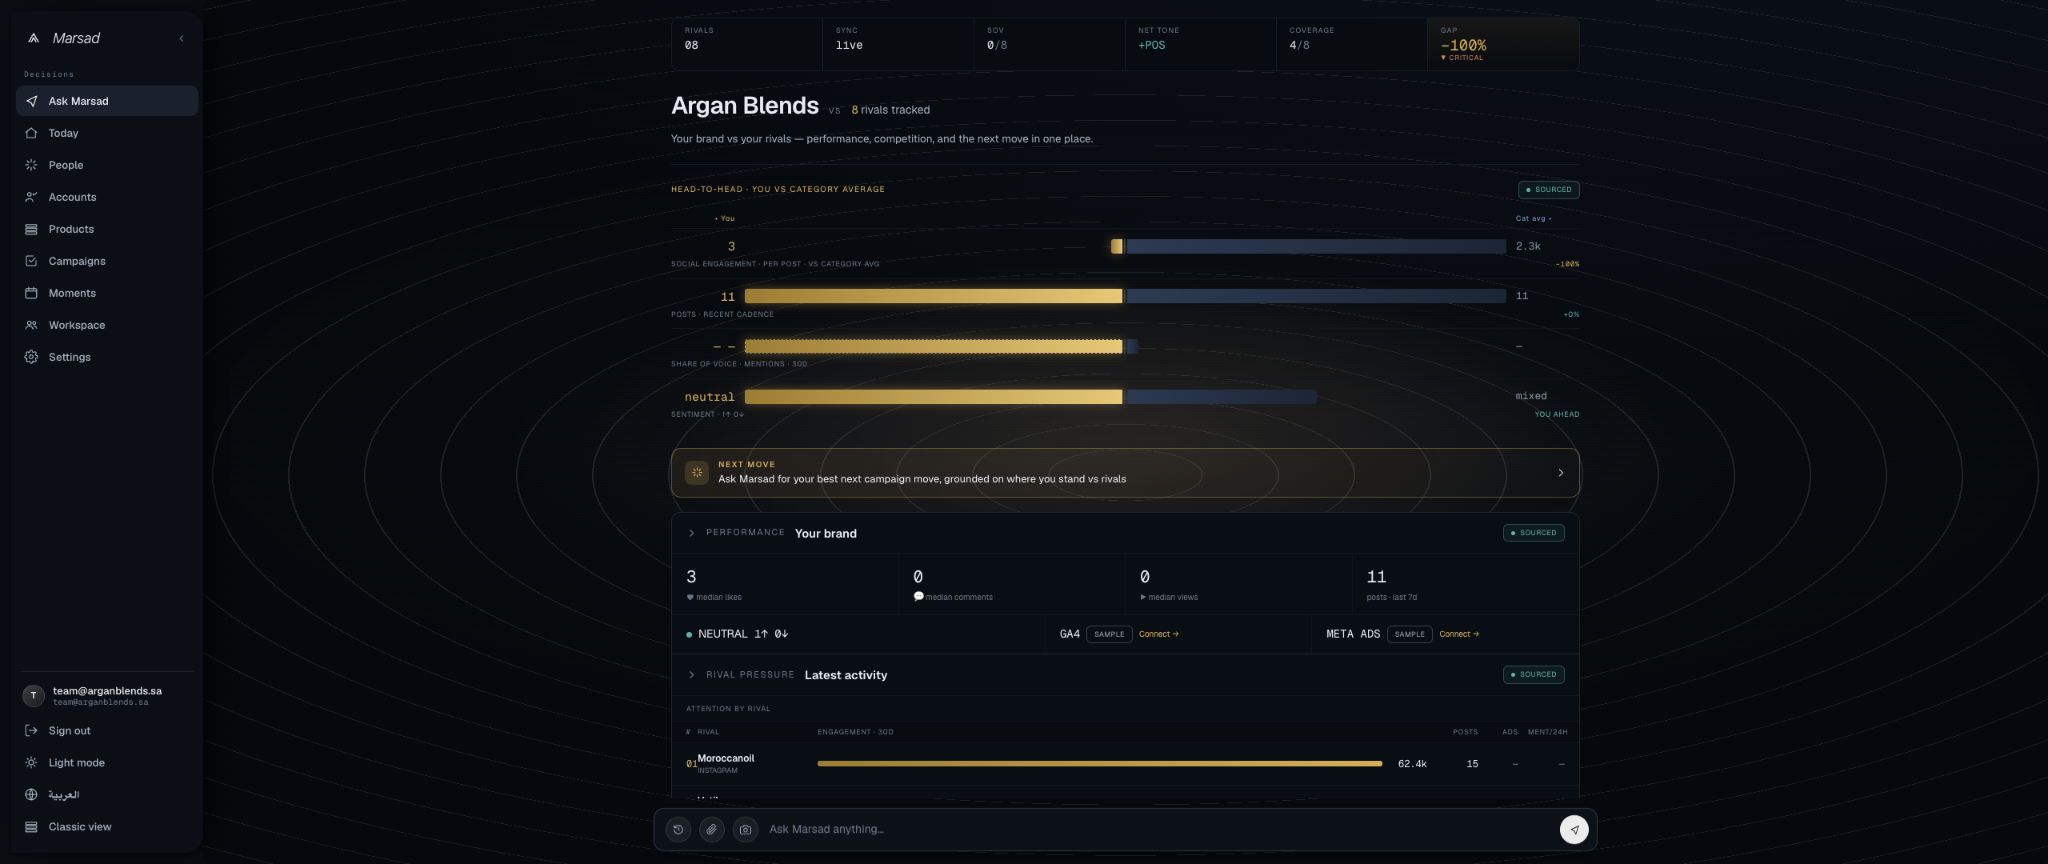Go to Today via home icon

[x=31, y=133]
